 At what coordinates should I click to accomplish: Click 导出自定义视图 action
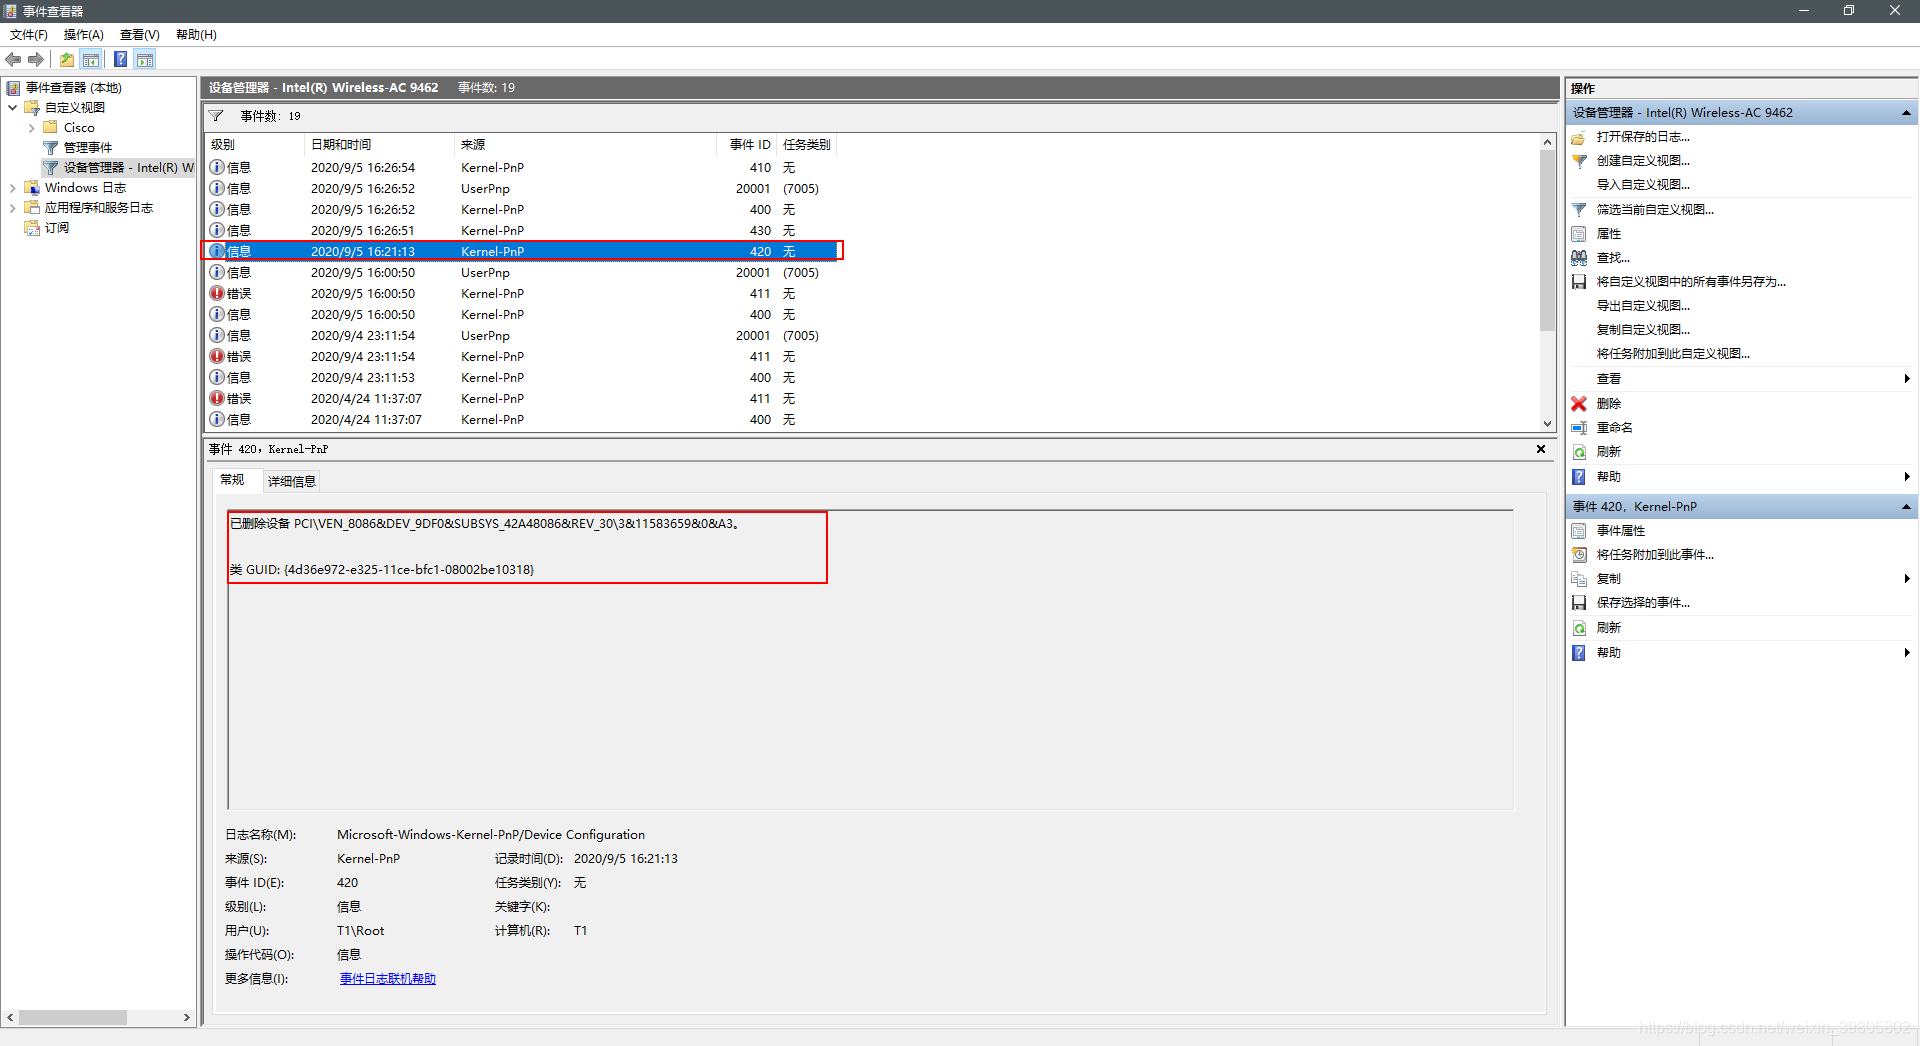point(1643,306)
